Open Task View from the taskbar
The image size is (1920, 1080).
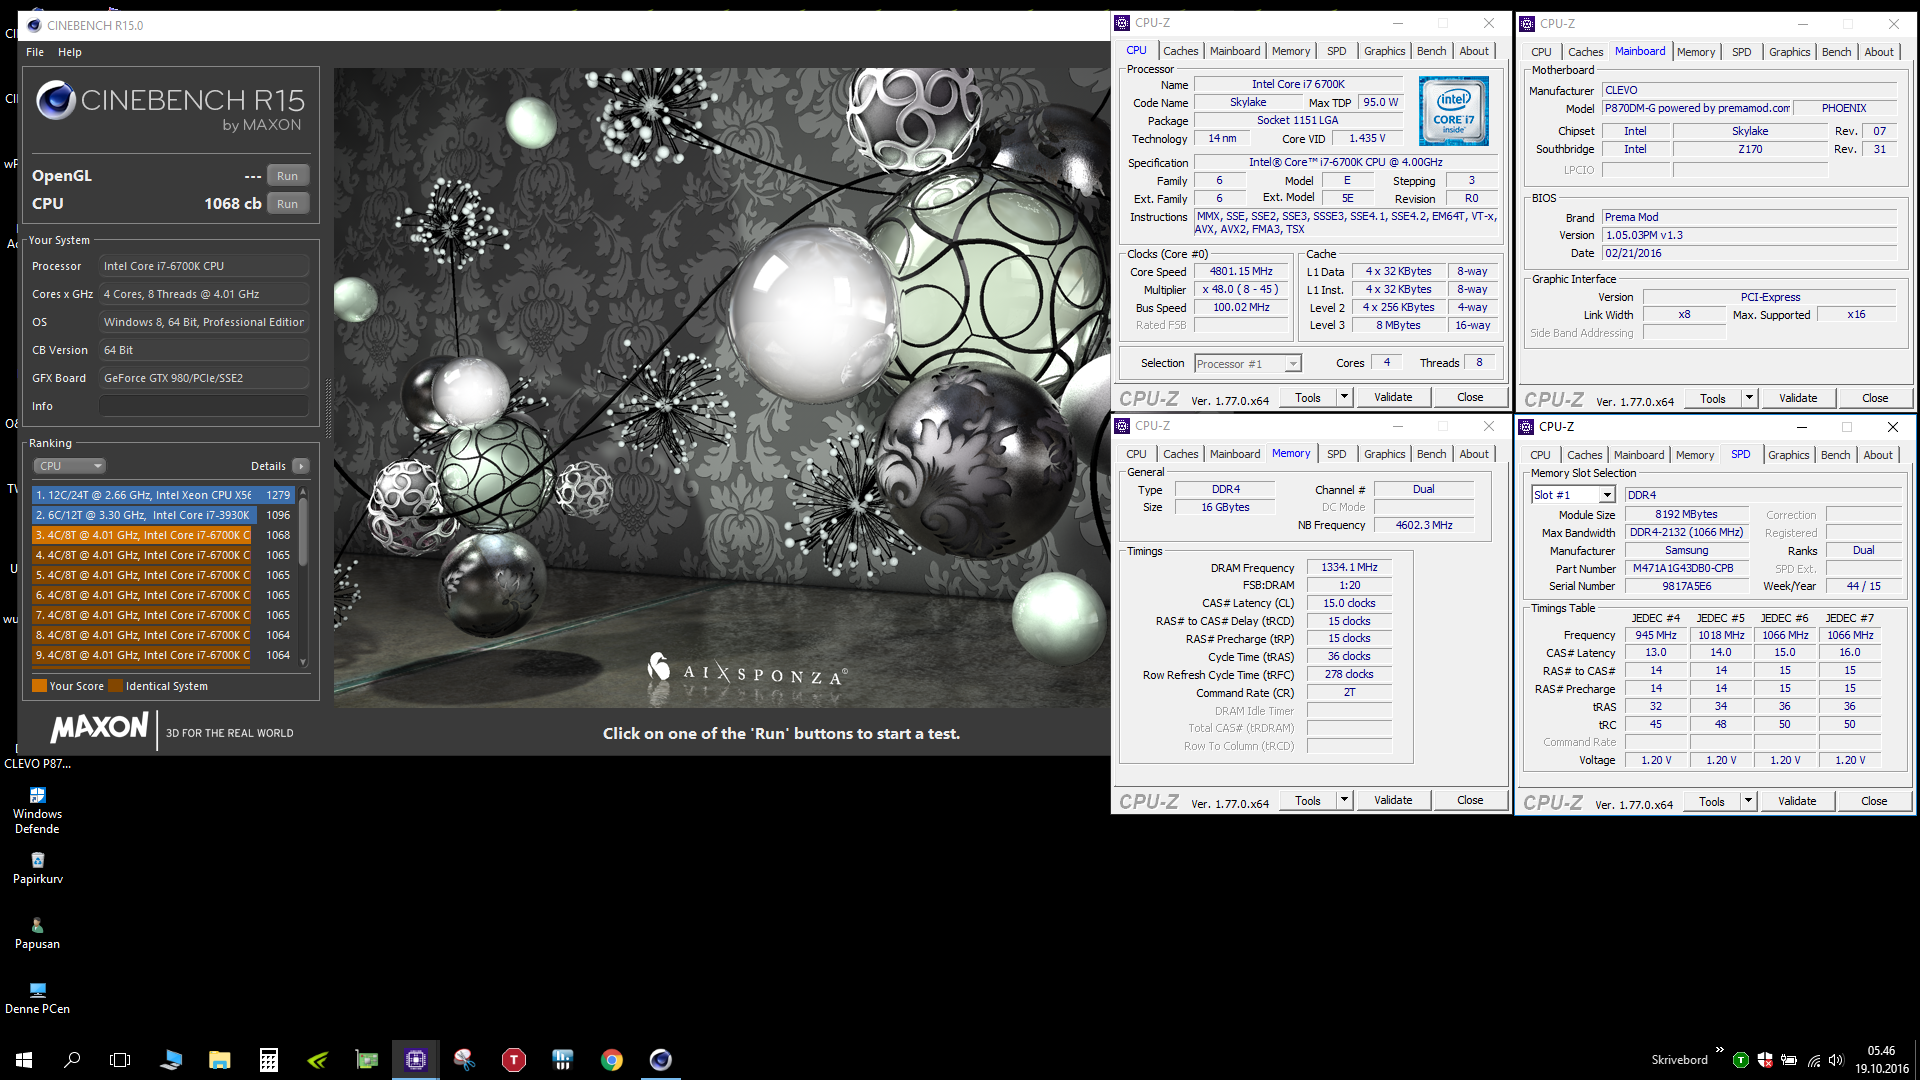[120, 1059]
